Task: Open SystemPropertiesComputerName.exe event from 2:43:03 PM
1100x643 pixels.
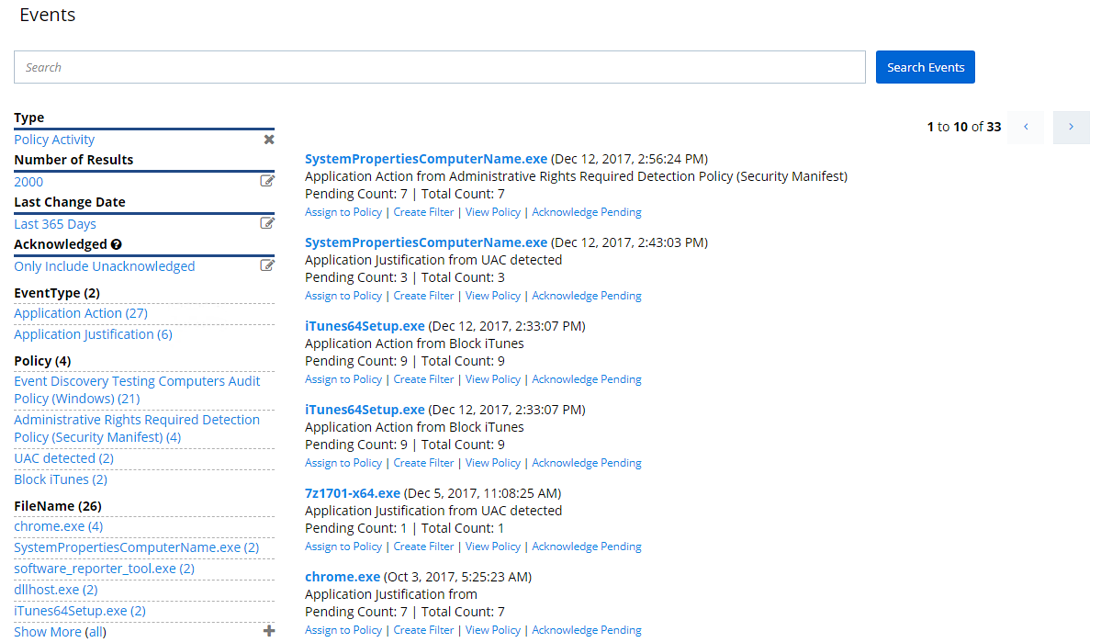Action: pos(426,243)
